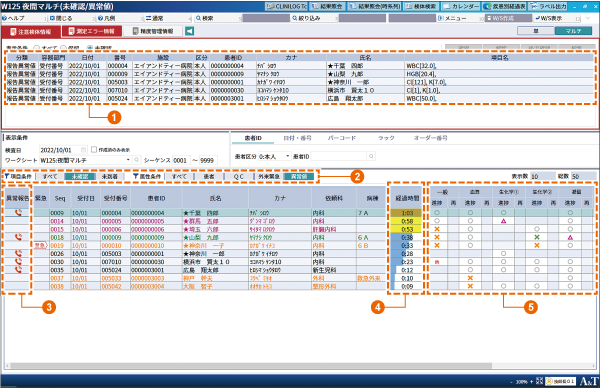Viewport: 600px width, 388px height.
Task: Click the 患者ID input field
Action: tap(339, 156)
